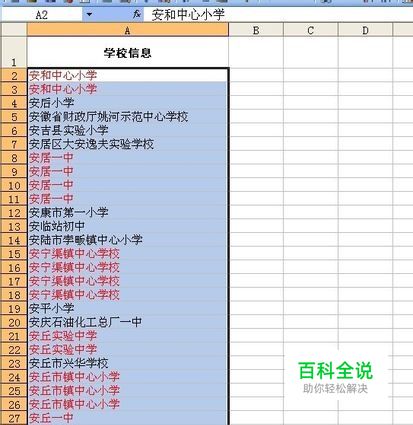This screenshot has width=413, height=425.
Task: Click the cell 安丘市兴华学校
Action: pyautogui.click(x=128, y=363)
